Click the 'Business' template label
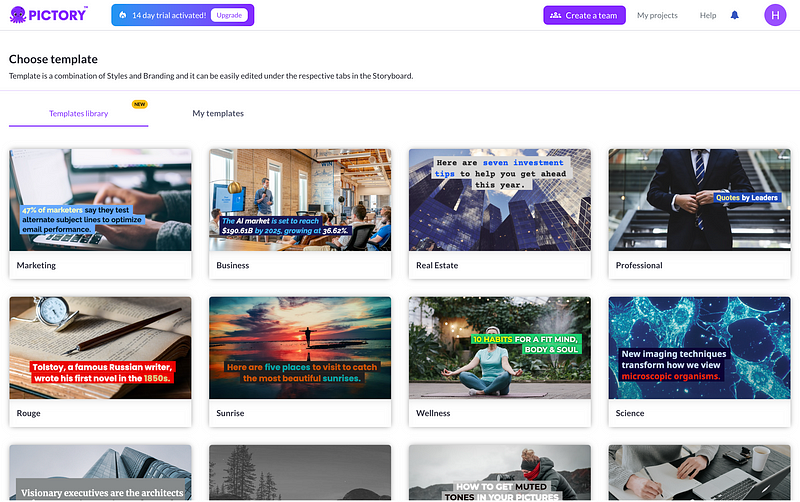 pyautogui.click(x=233, y=265)
